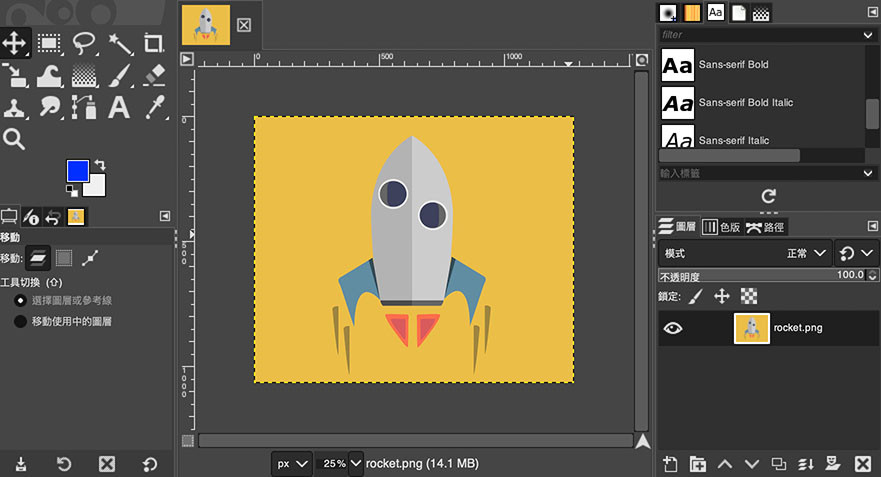Choose the Color Picker eyedropper tool
The height and width of the screenshot is (477, 881).
pyautogui.click(x=153, y=106)
